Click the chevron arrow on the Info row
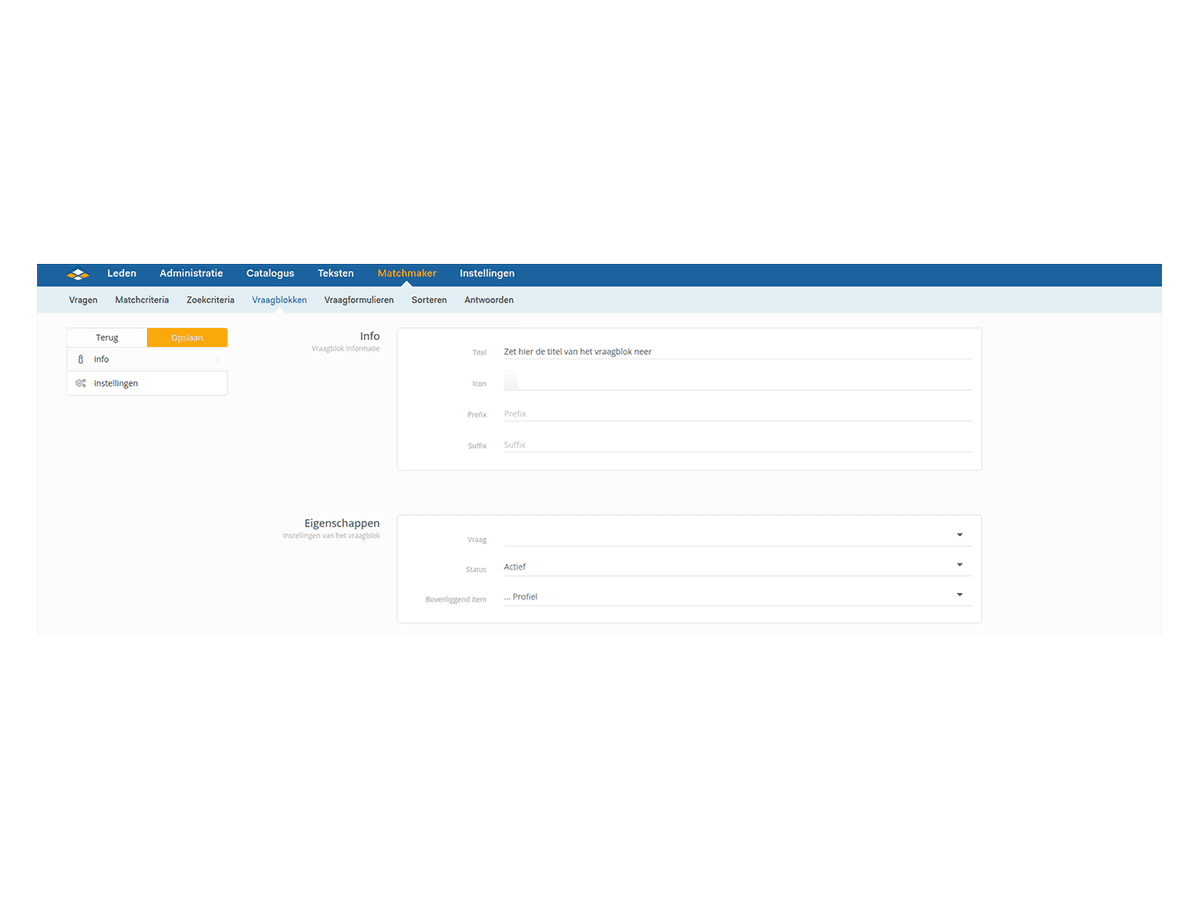 [x=217, y=360]
